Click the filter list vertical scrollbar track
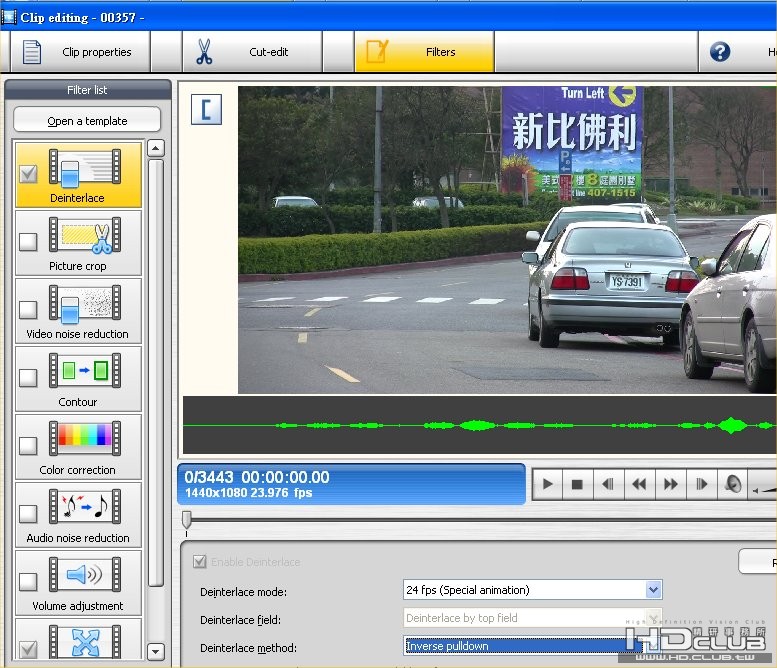 tap(156, 373)
